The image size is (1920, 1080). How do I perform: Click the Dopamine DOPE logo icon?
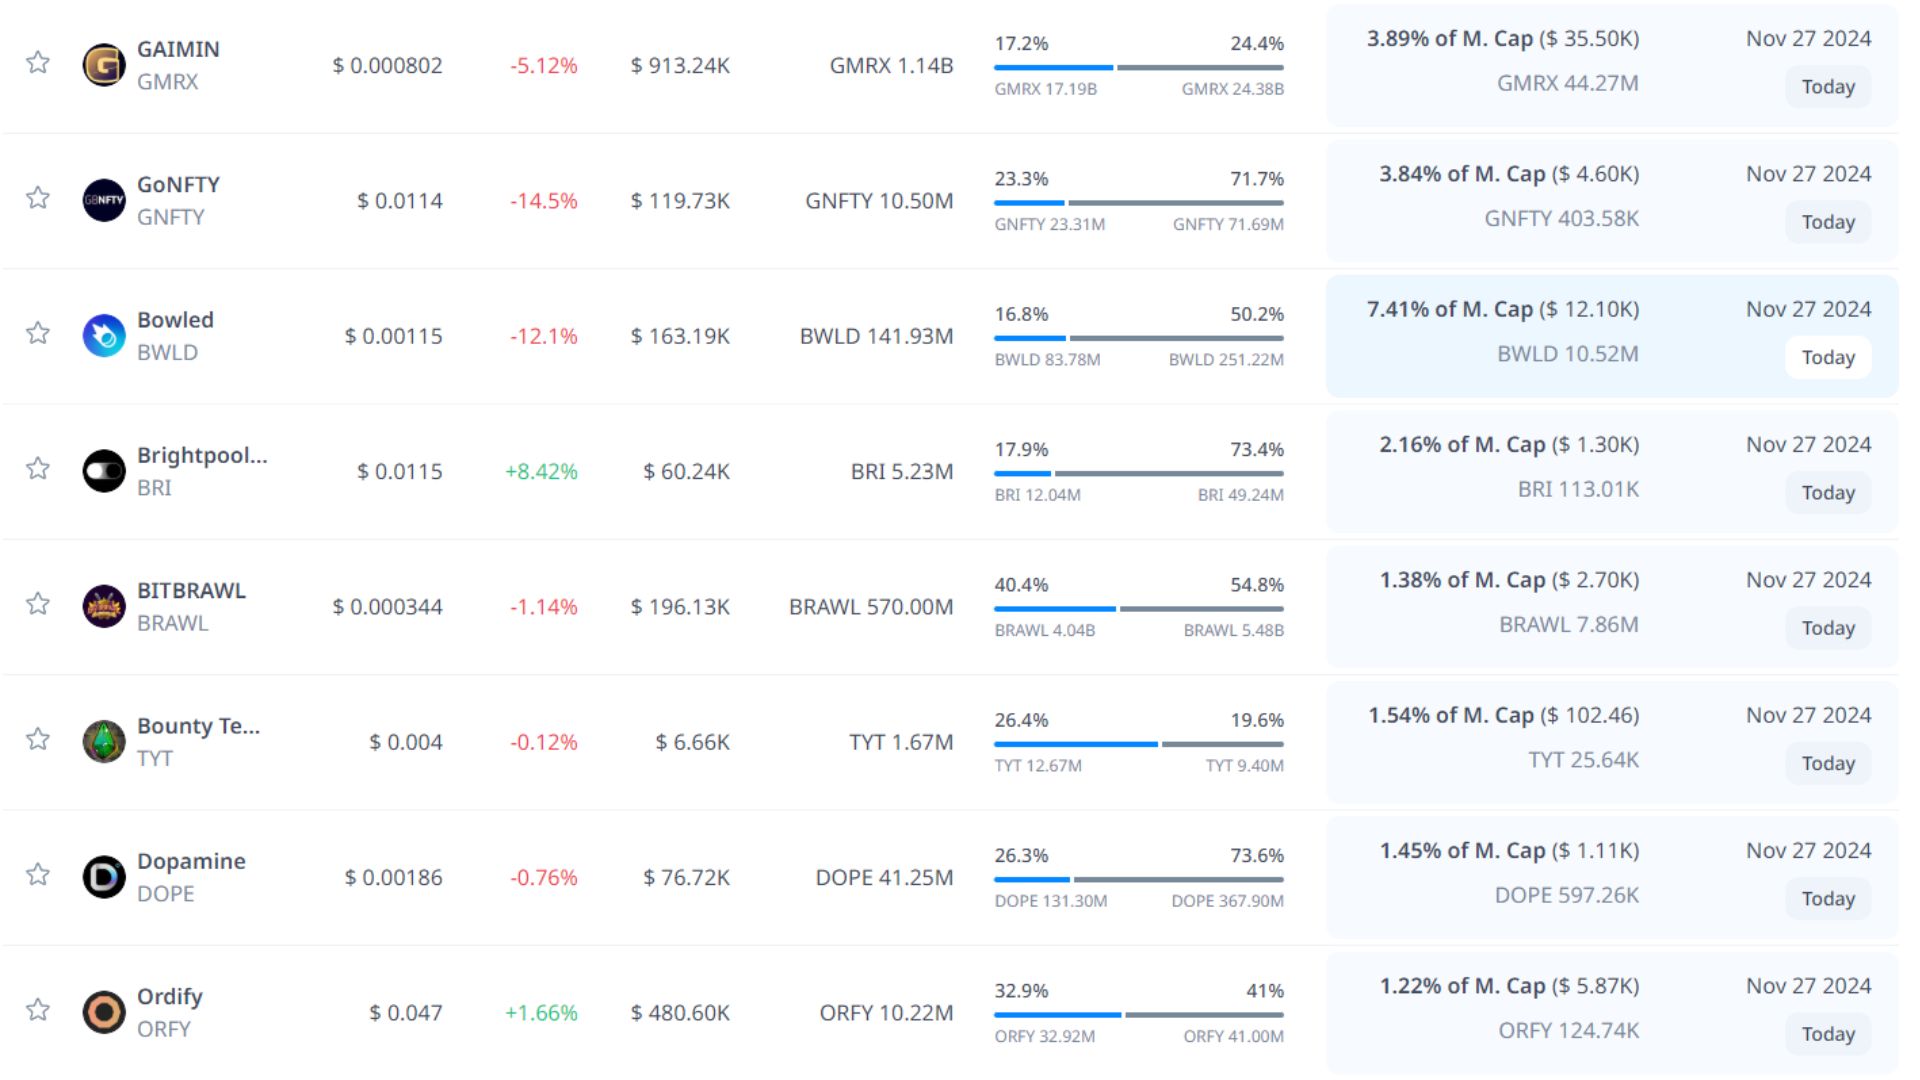103,877
